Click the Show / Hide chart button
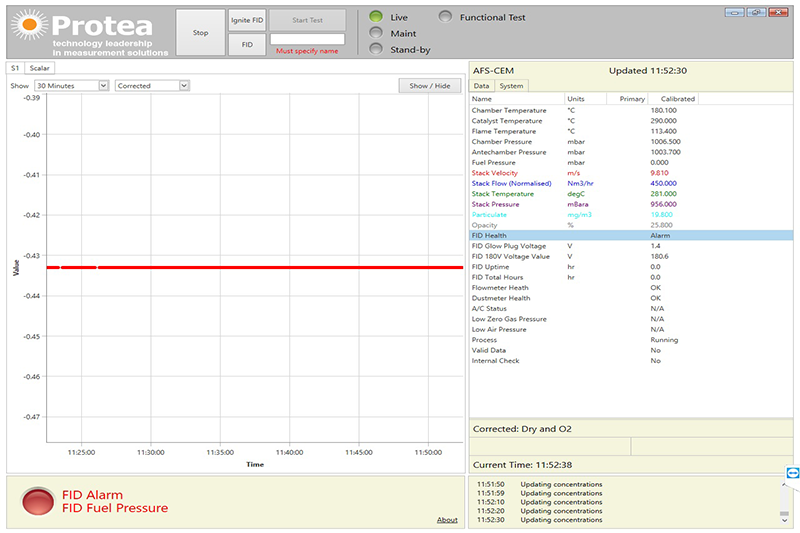 pyautogui.click(x=430, y=86)
